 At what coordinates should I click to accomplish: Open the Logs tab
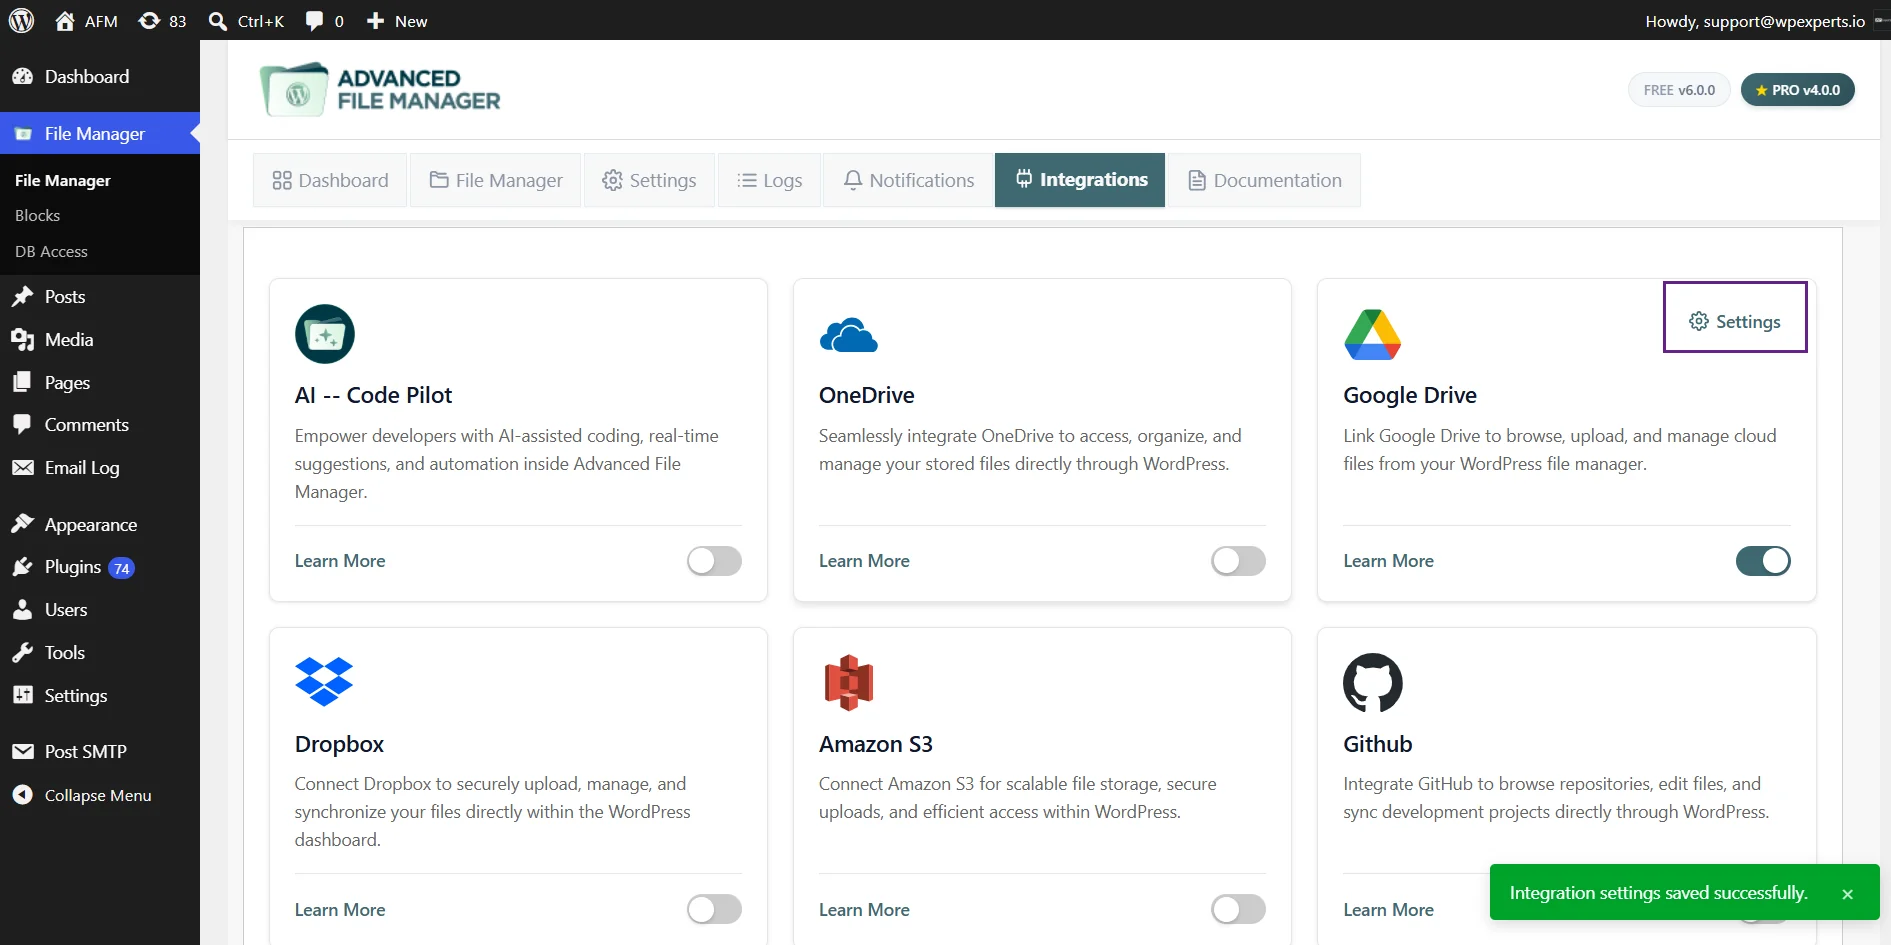click(x=769, y=180)
